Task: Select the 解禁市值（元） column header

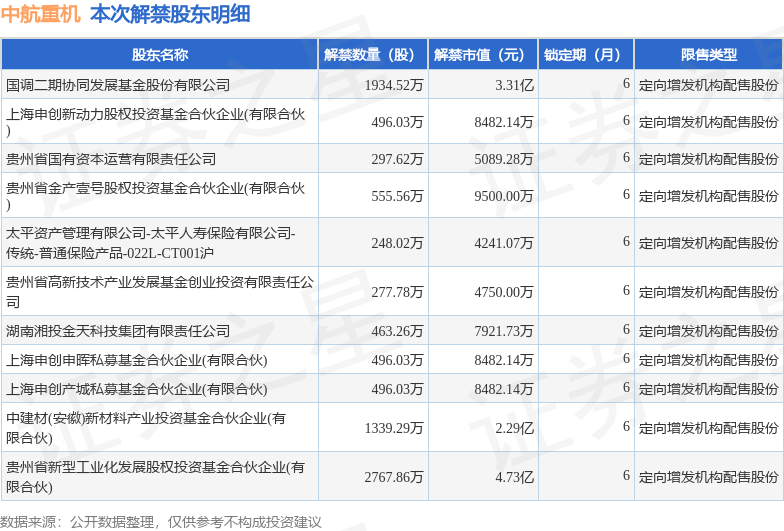Action: [x=483, y=54]
